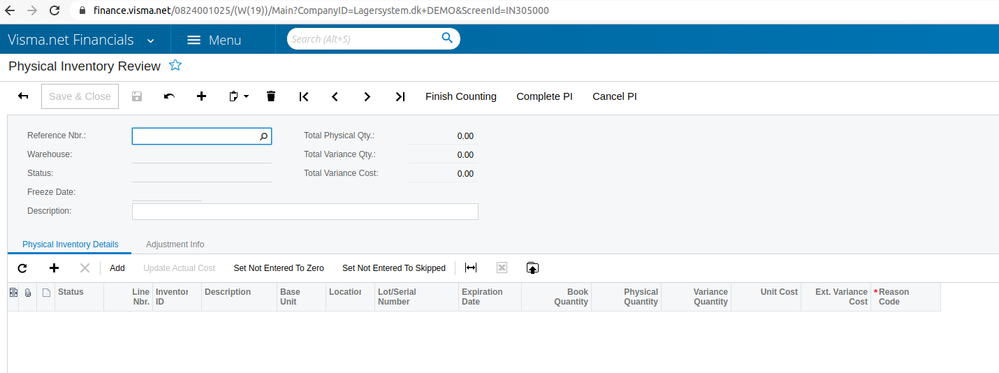Image resolution: width=999 pixels, height=373 pixels.
Task: Click the upload/import file icon
Action: click(x=533, y=268)
